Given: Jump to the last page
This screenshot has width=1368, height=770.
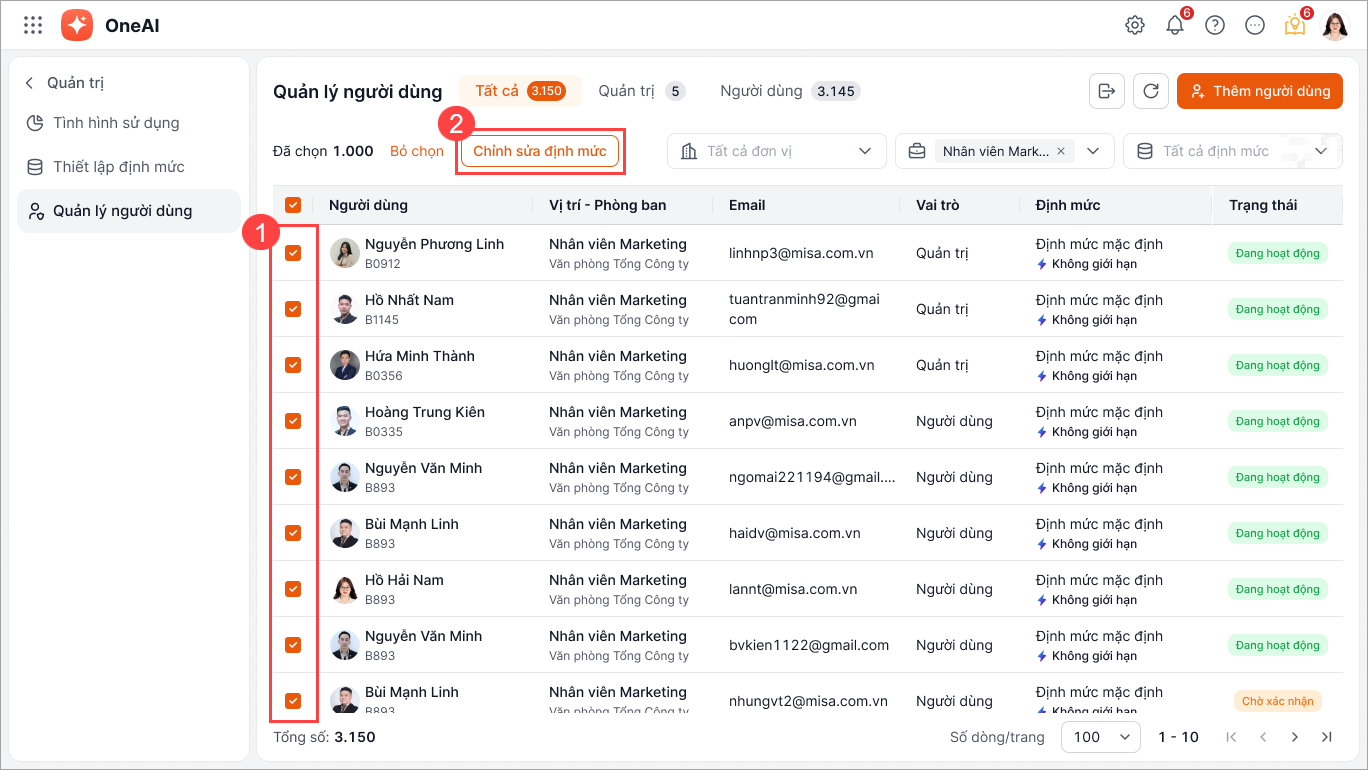Looking at the screenshot, I should pyautogui.click(x=1327, y=737).
